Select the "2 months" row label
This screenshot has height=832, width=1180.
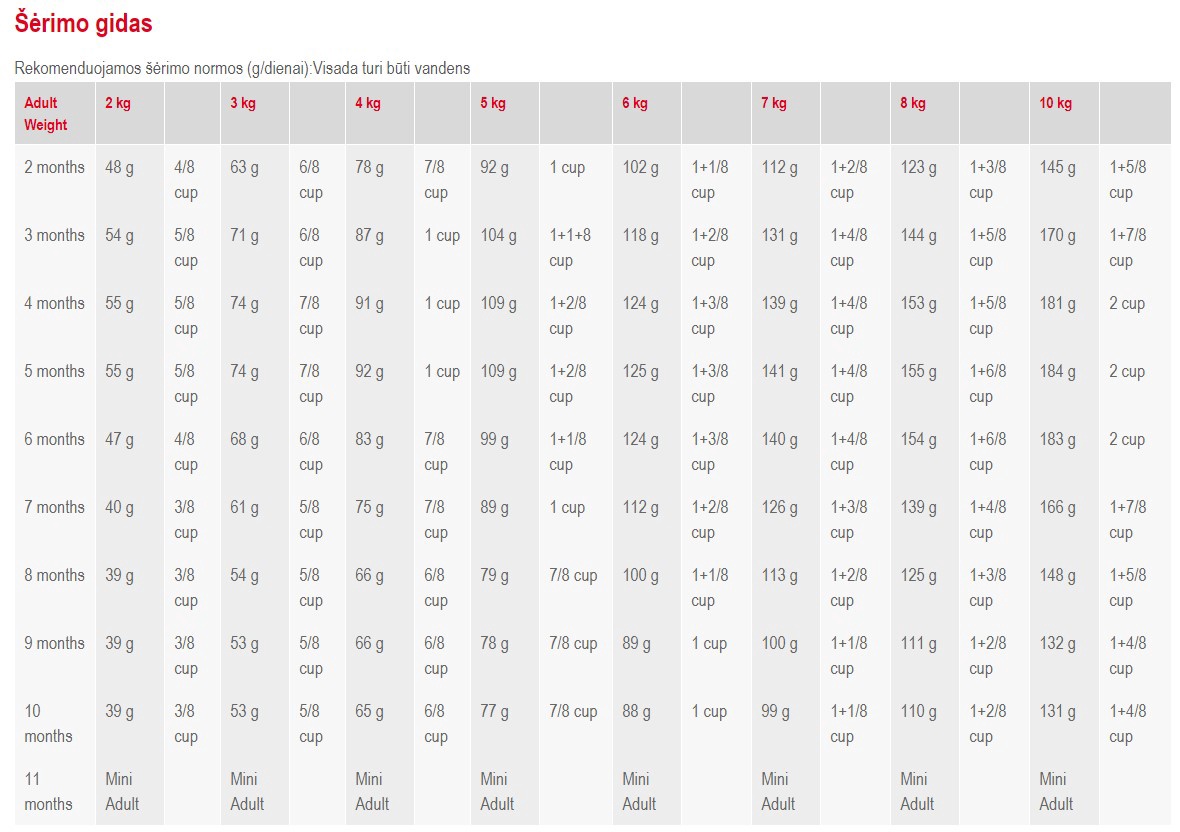click(x=55, y=168)
